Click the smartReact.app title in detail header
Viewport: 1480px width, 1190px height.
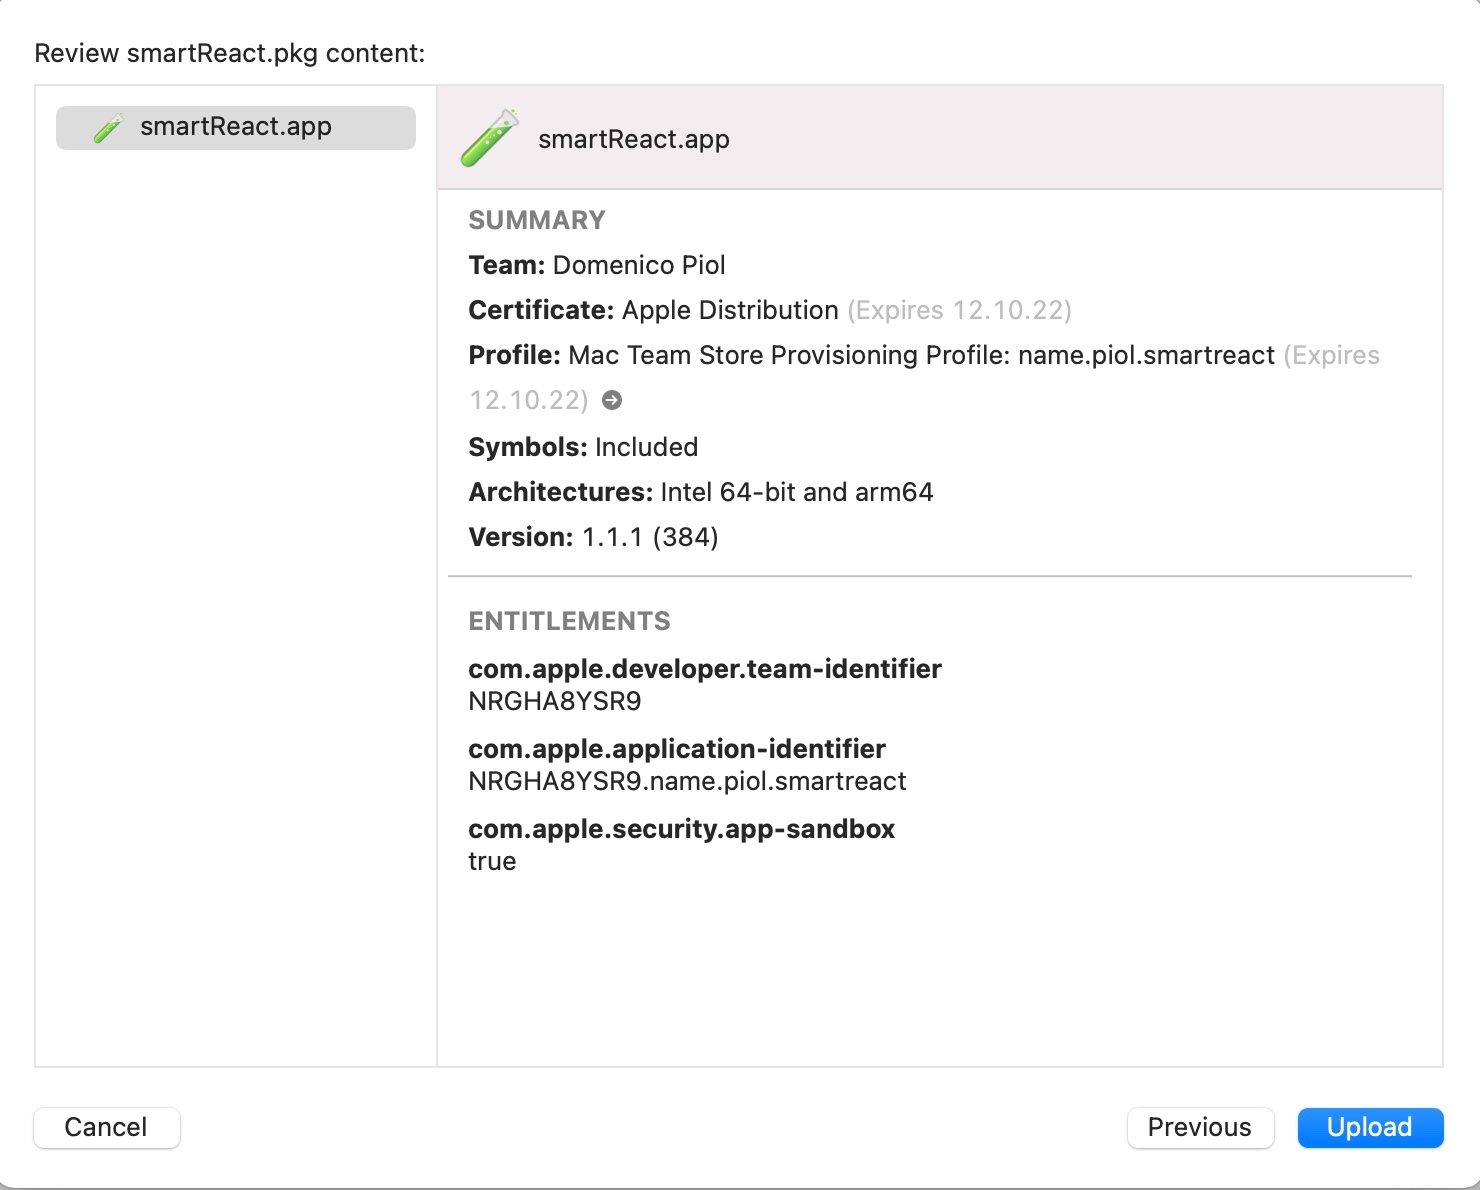click(633, 139)
